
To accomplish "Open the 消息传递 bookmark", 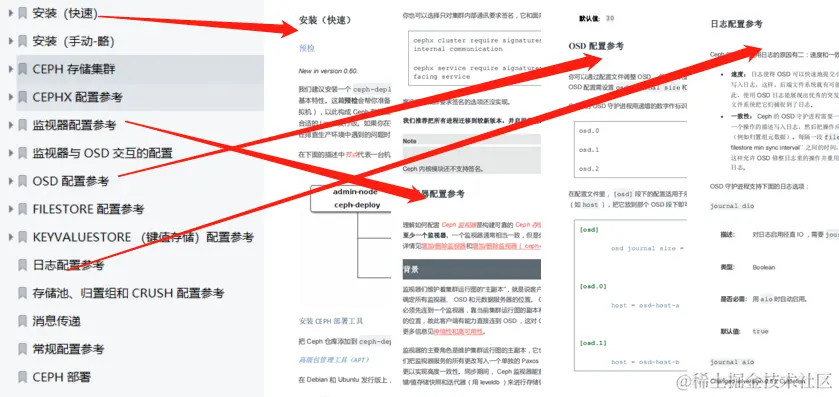I will pos(57,321).
